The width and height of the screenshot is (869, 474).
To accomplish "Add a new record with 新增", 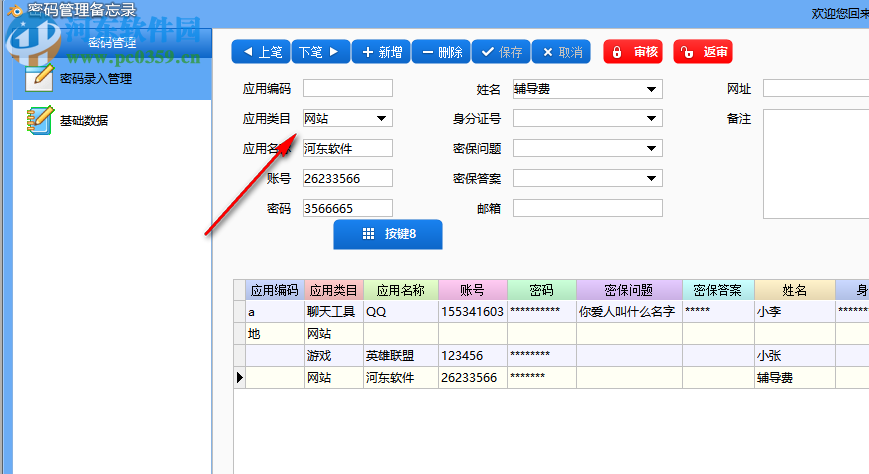I will pyautogui.click(x=381, y=52).
